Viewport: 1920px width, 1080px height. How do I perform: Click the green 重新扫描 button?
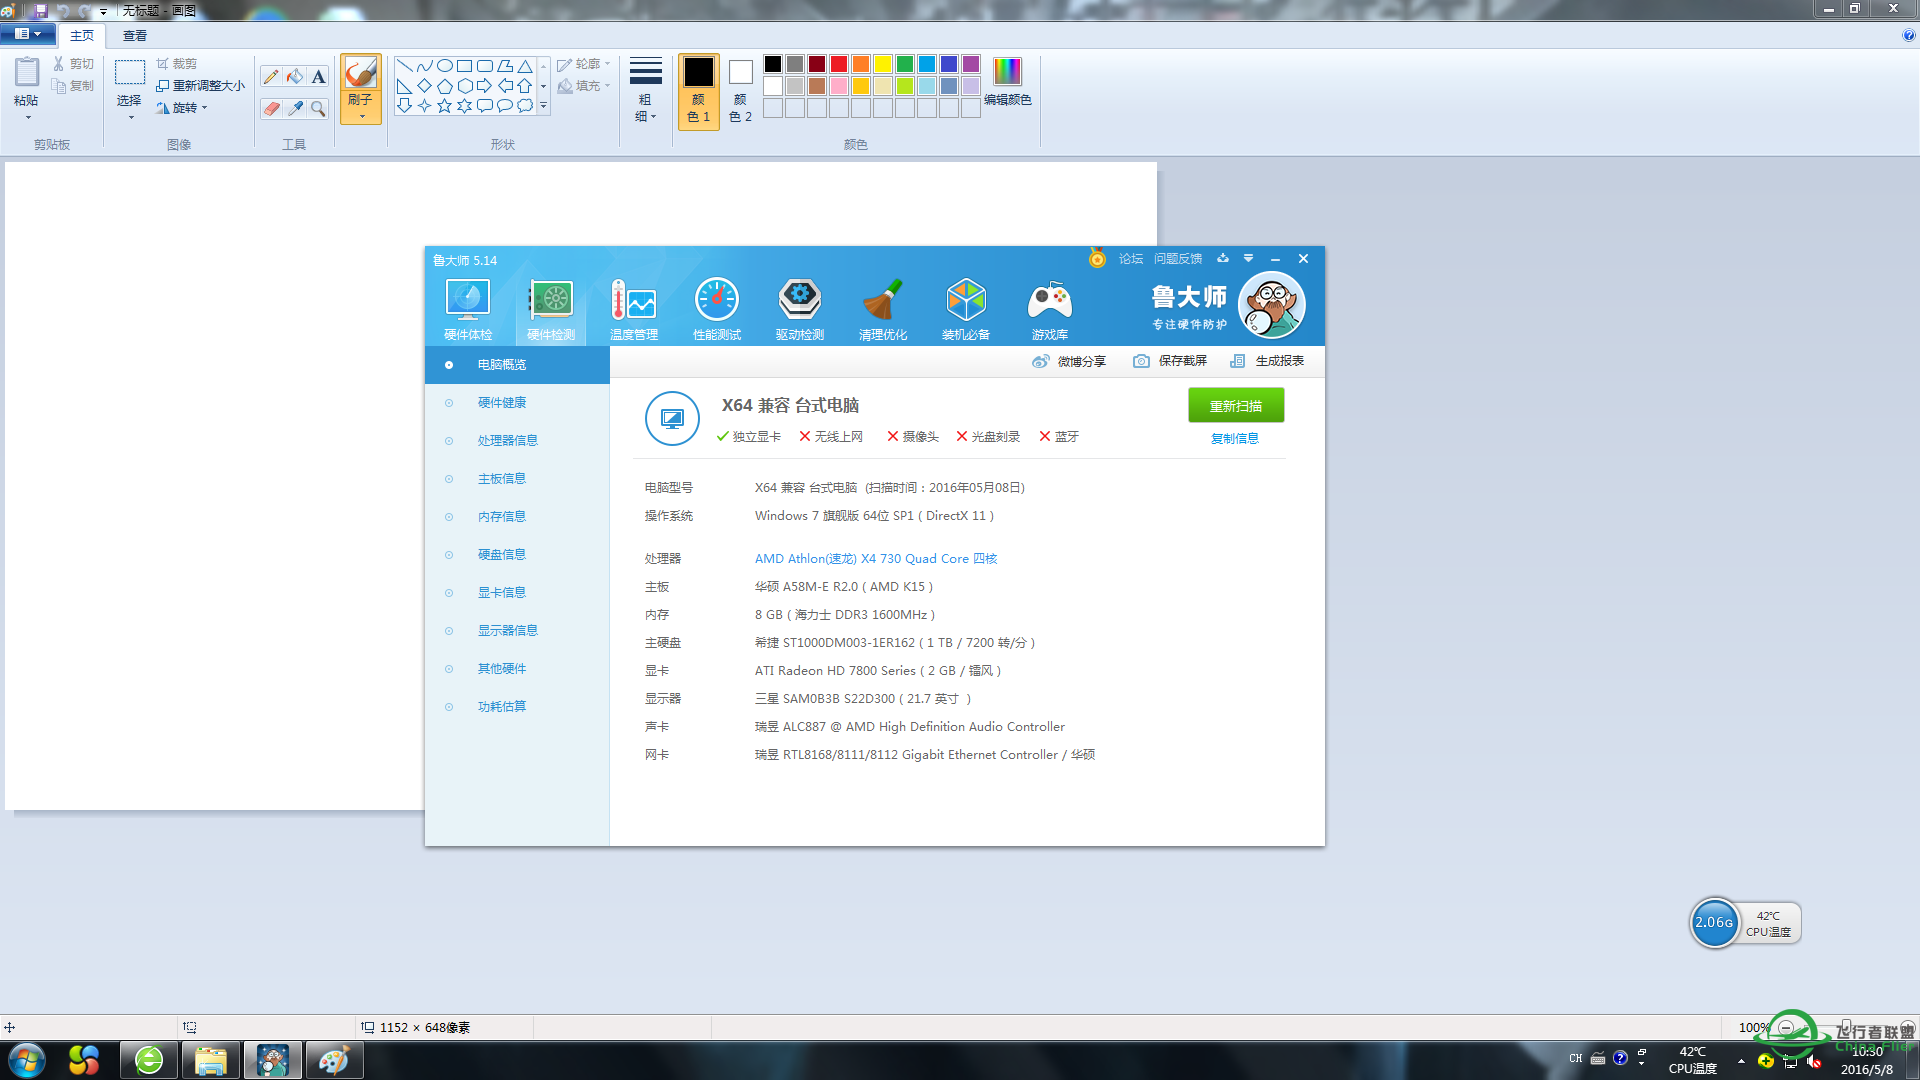tap(1235, 406)
